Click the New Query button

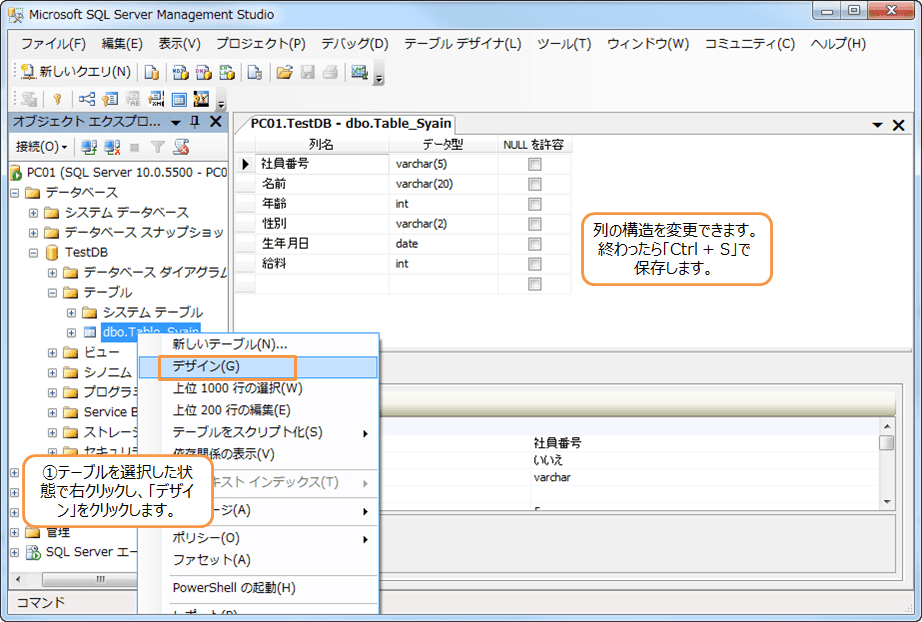(75, 72)
